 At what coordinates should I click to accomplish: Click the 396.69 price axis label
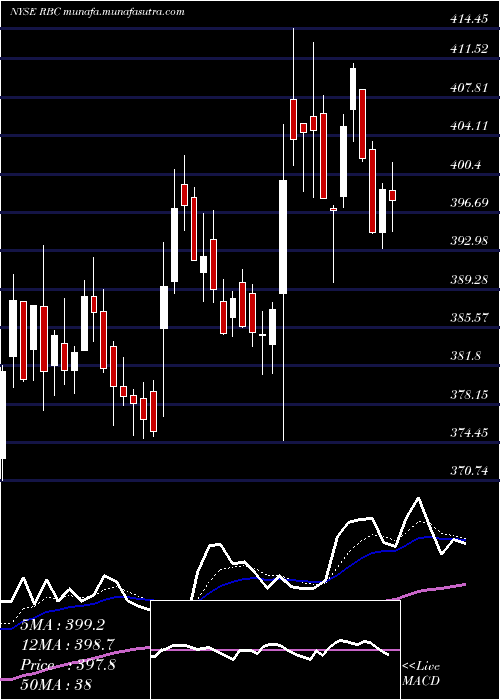click(x=469, y=203)
